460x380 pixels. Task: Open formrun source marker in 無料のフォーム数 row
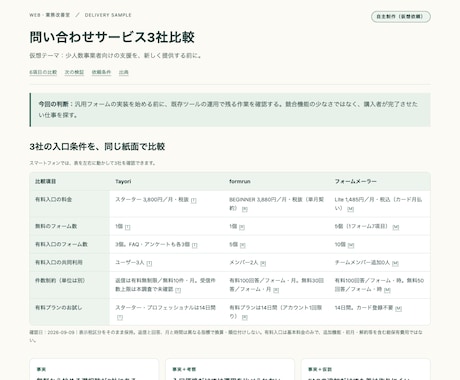click(242, 227)
